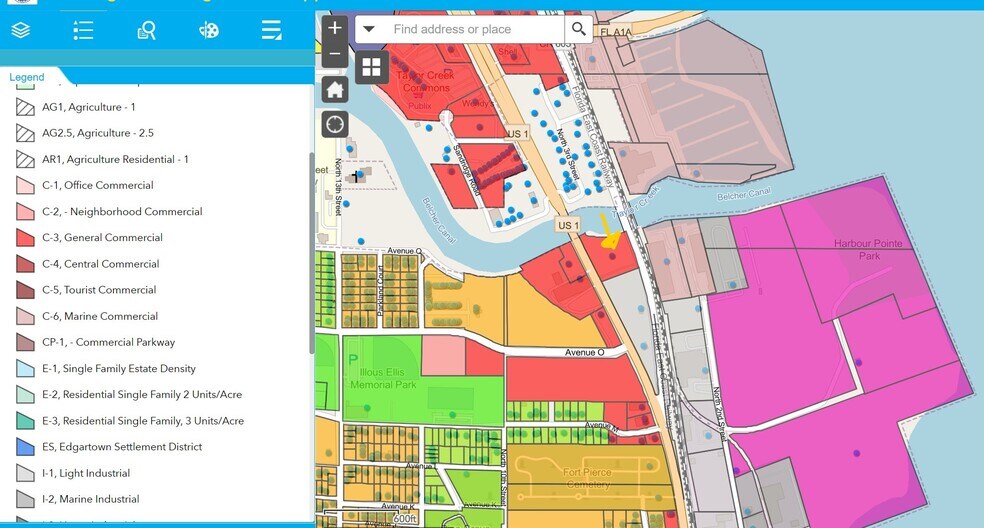Image resolution: width=984 pixels, height=528 pixels.
Task: Return to the default map extent
Action: click(x=335, y=90)
